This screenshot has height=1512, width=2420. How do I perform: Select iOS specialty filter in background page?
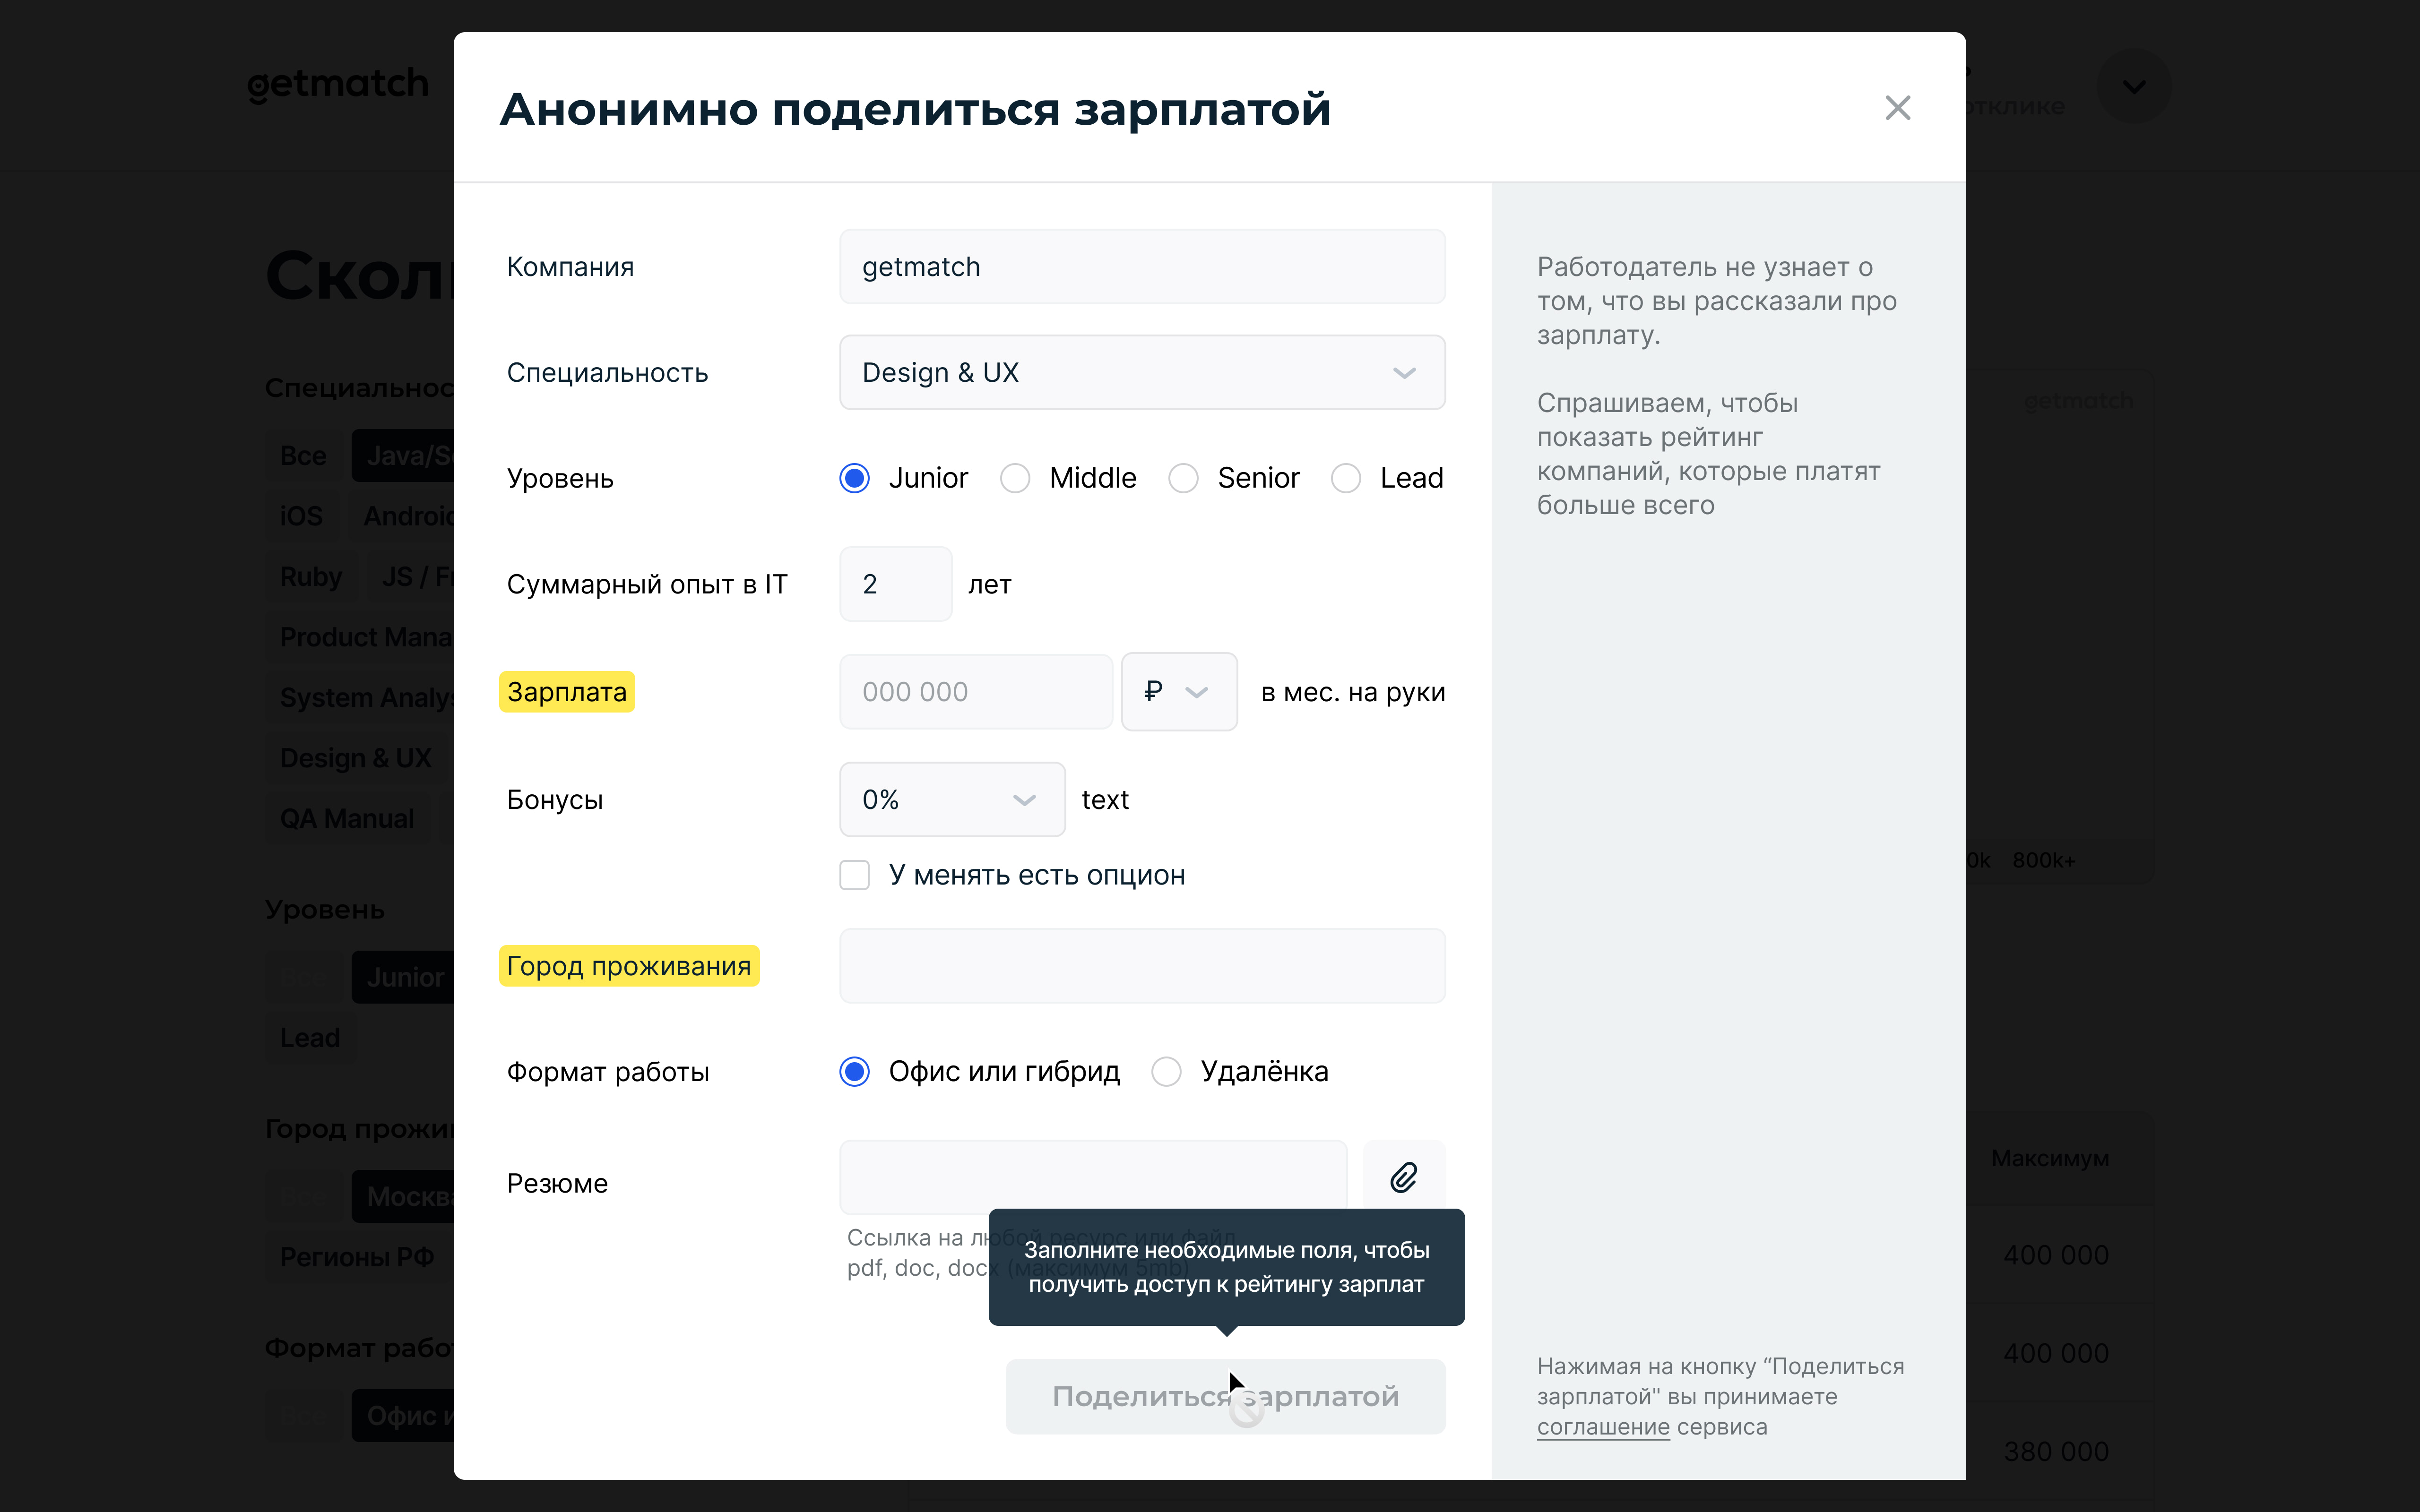click(x=301, y=516)
